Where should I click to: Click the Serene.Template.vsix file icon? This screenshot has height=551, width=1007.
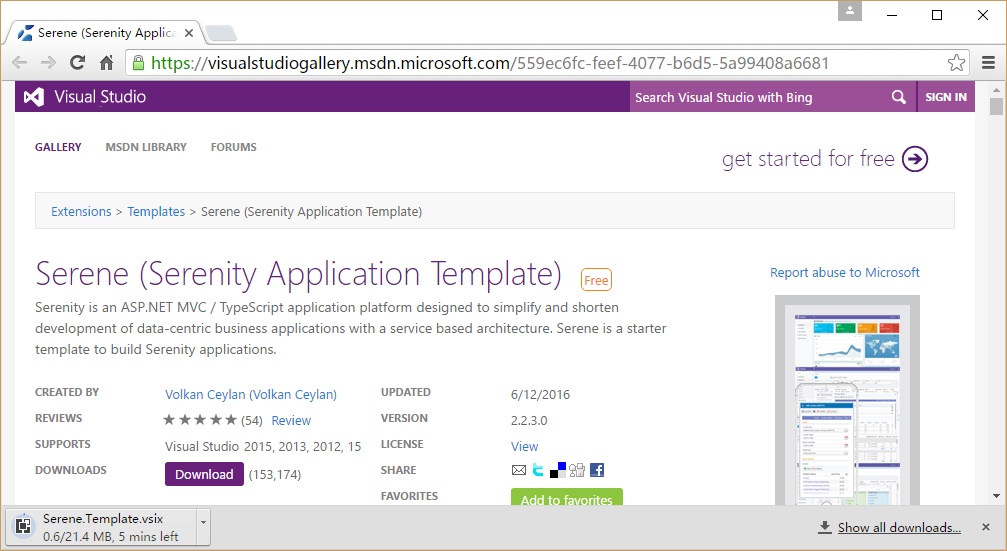click(x=23, y=526)
